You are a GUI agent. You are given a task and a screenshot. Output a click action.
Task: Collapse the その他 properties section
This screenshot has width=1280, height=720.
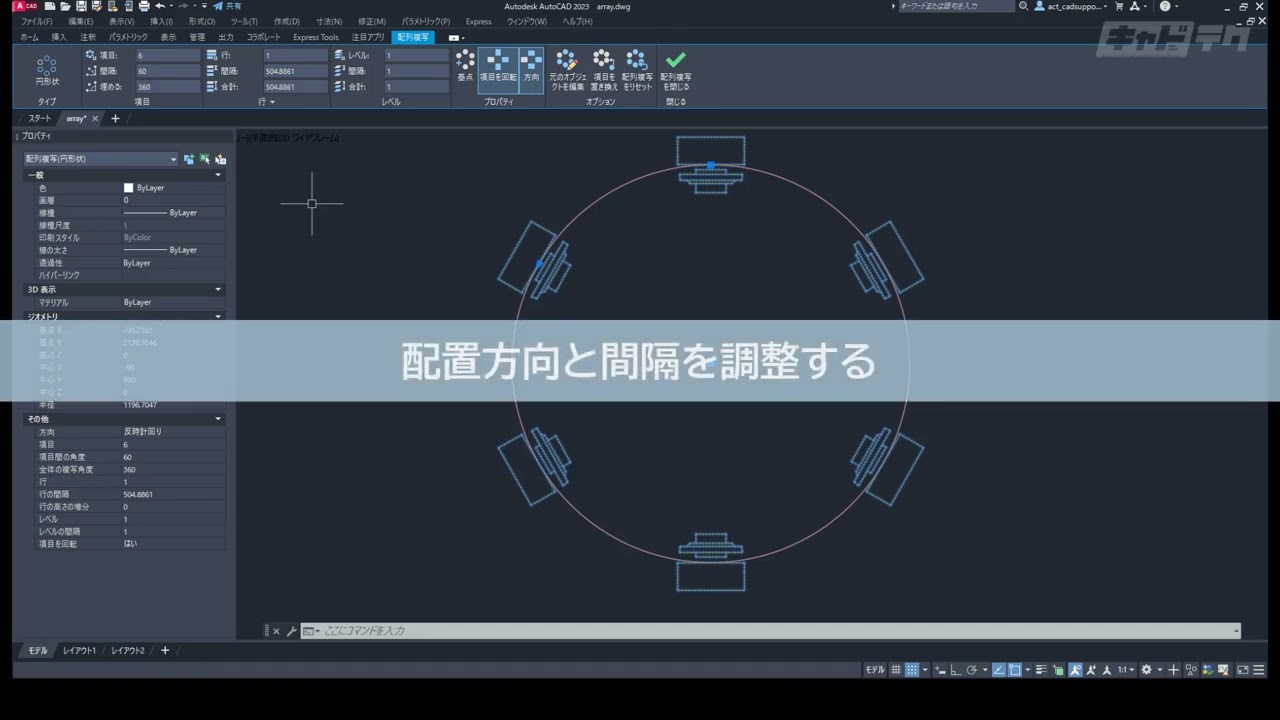(x=218, y=419)
